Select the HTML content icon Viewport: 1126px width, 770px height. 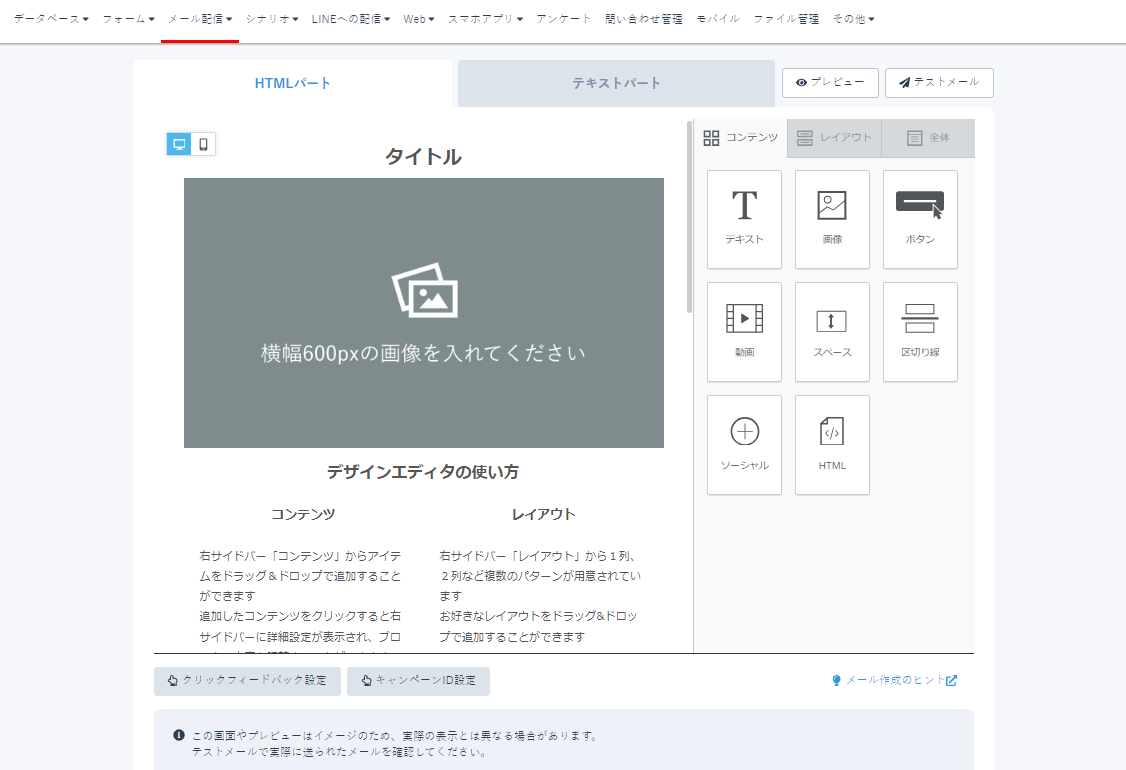832,444
